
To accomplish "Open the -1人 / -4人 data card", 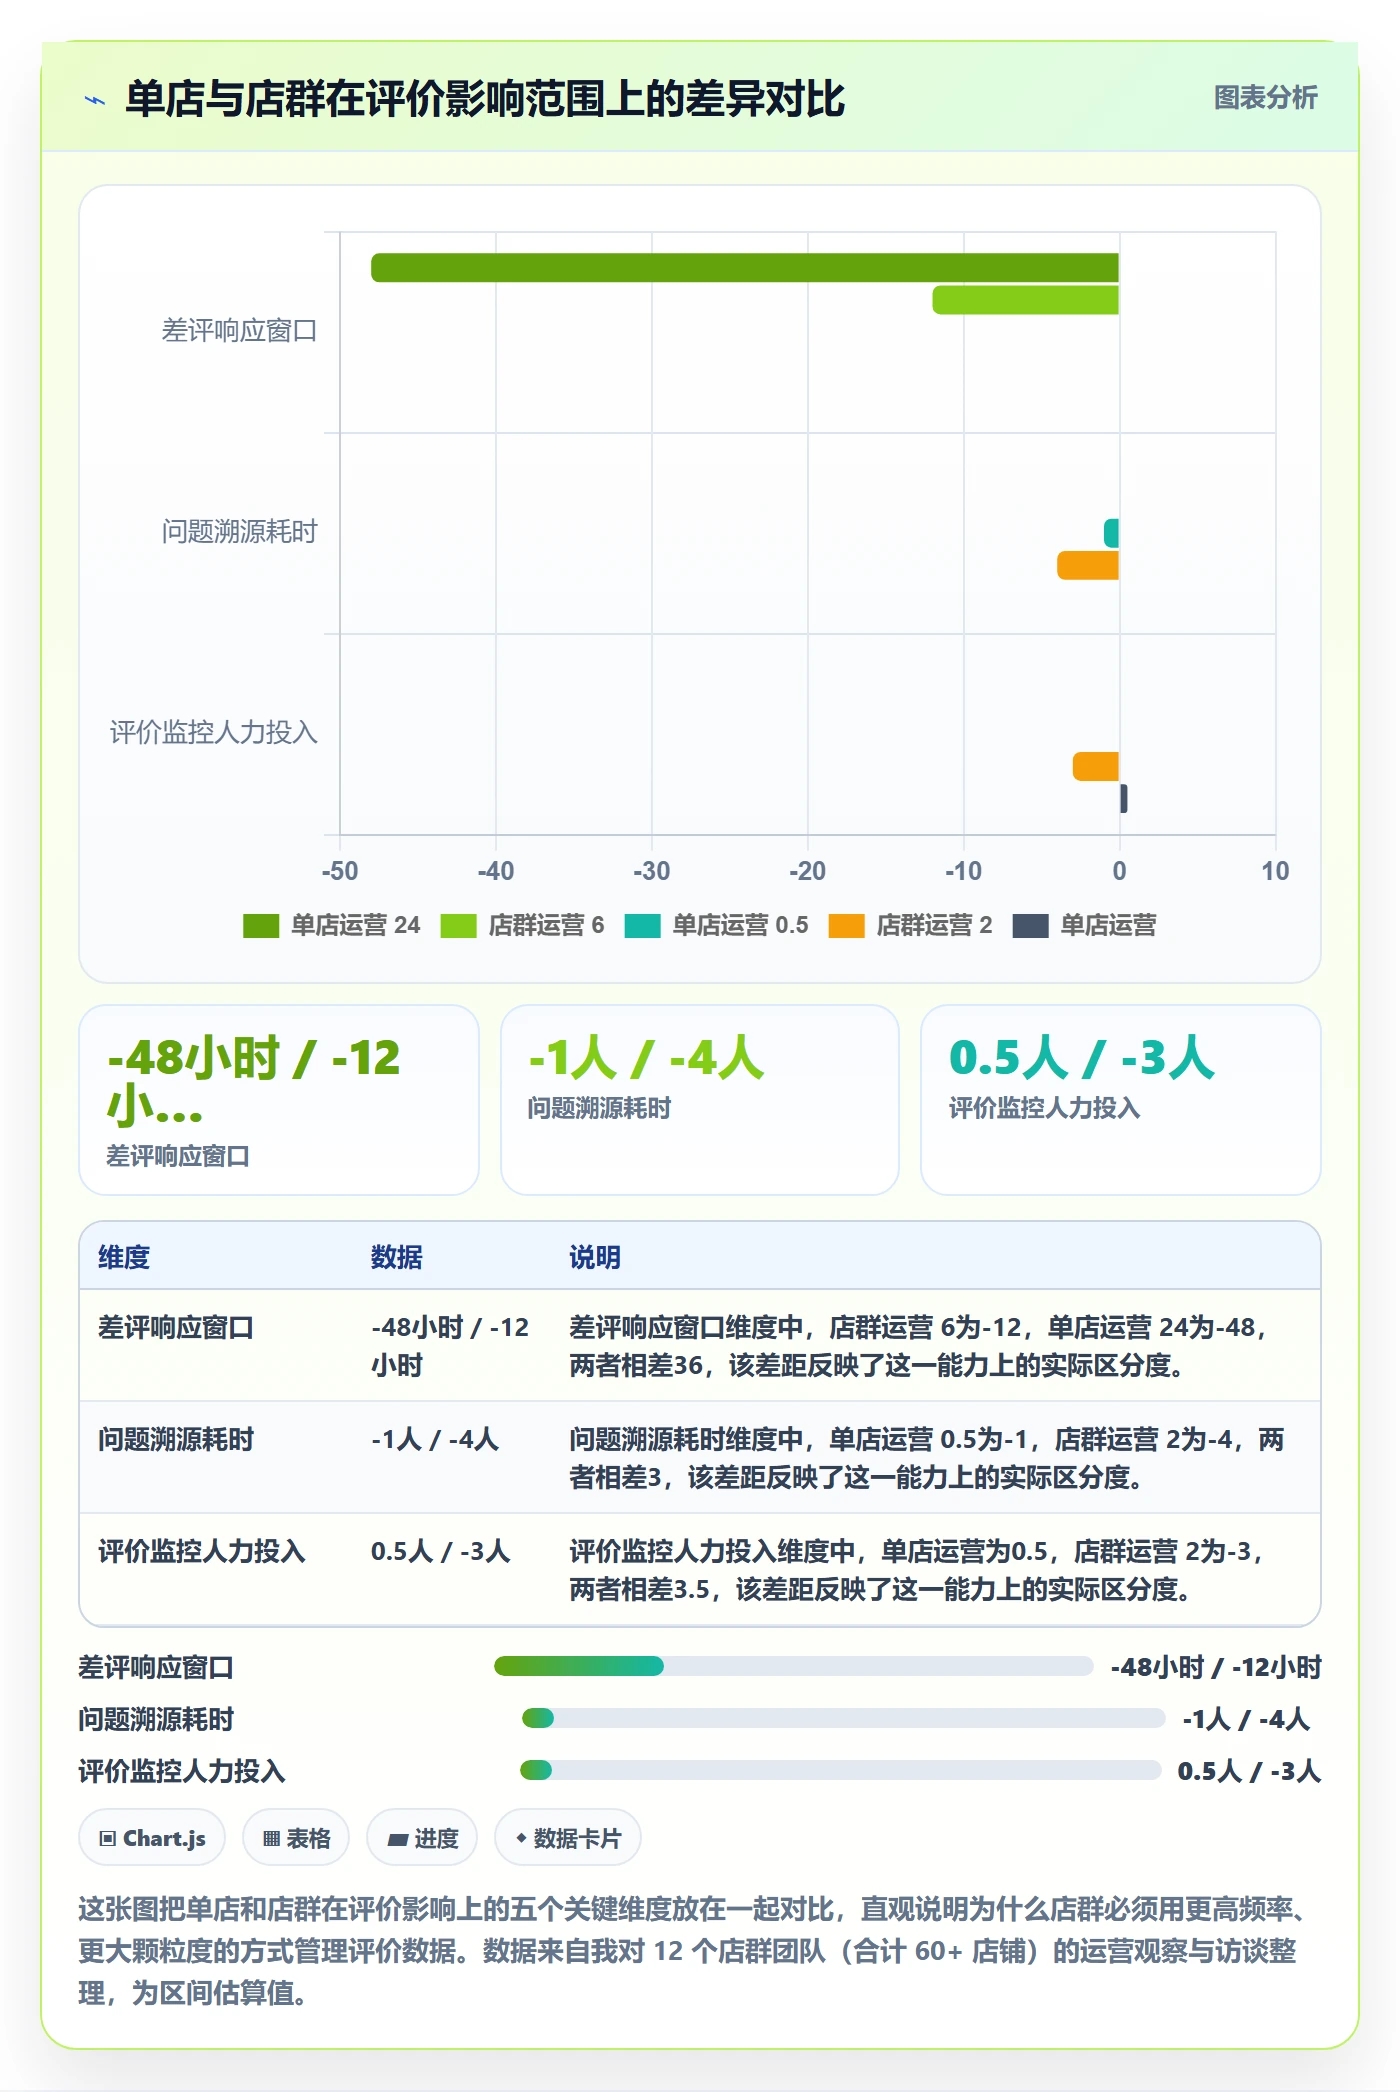I will pyautogui.click(x=700, y=1100).
